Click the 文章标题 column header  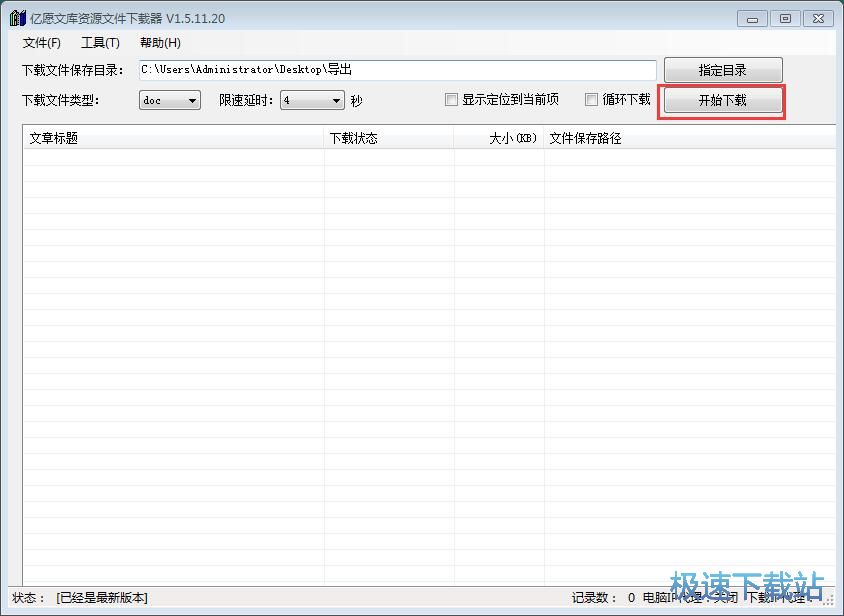173,138
